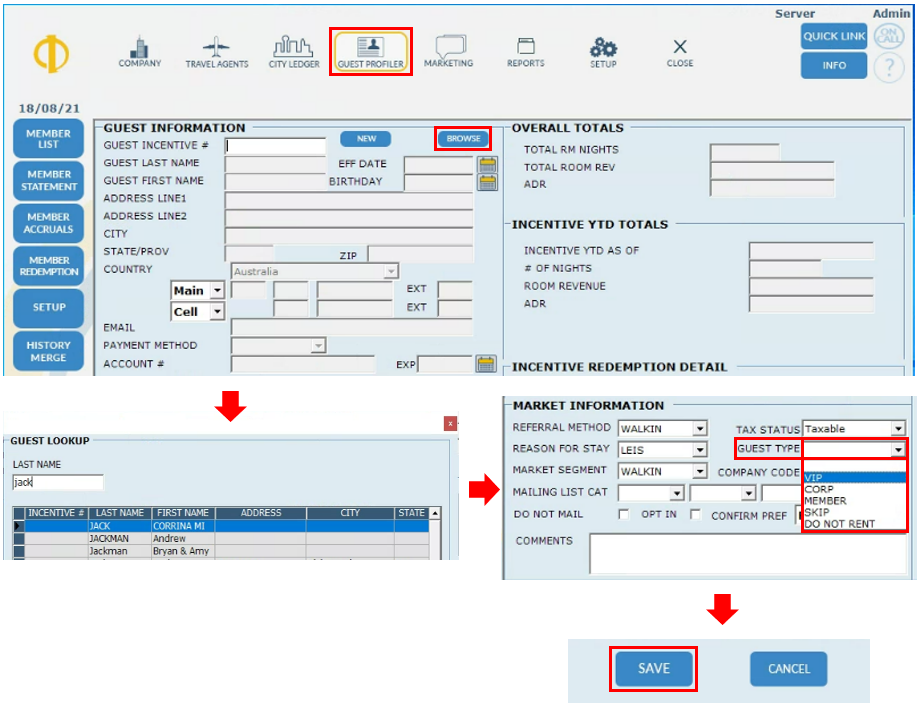This screenshot has height=707, width=921.
Task: Enable the Opt In checkbox
Action: pyautogui.click(x=695, y=515)
